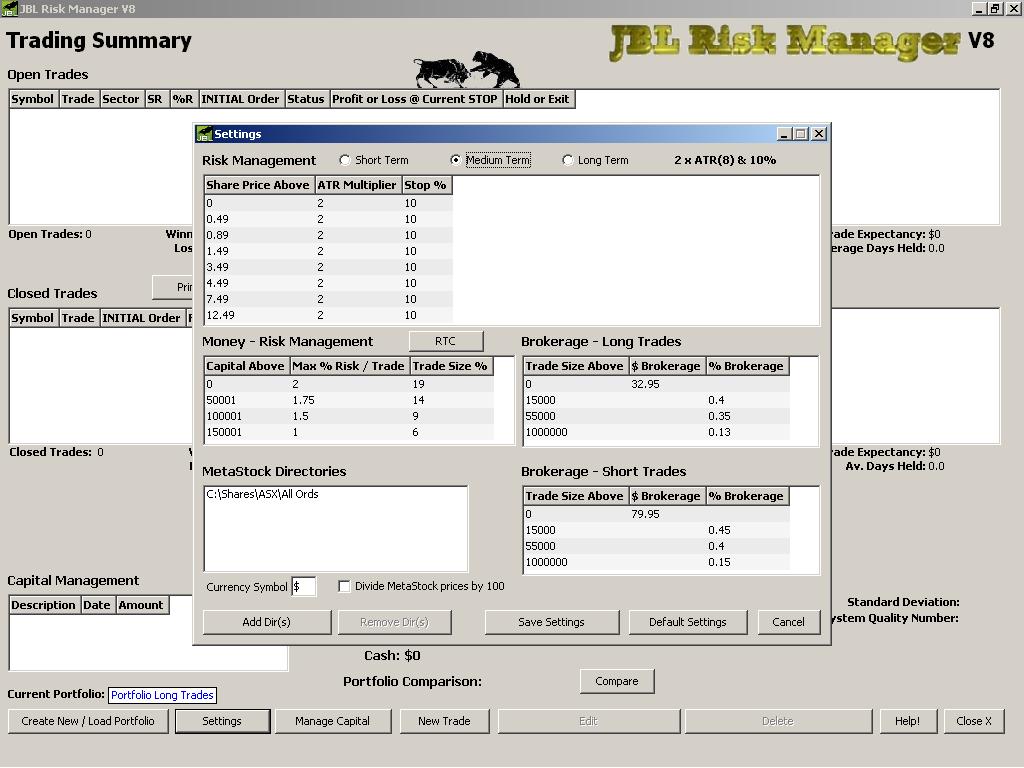This screenshot has height=768, width=1024.
Task: Click the Settings dialog title bar icon
Action: click(x=204, y=134)
